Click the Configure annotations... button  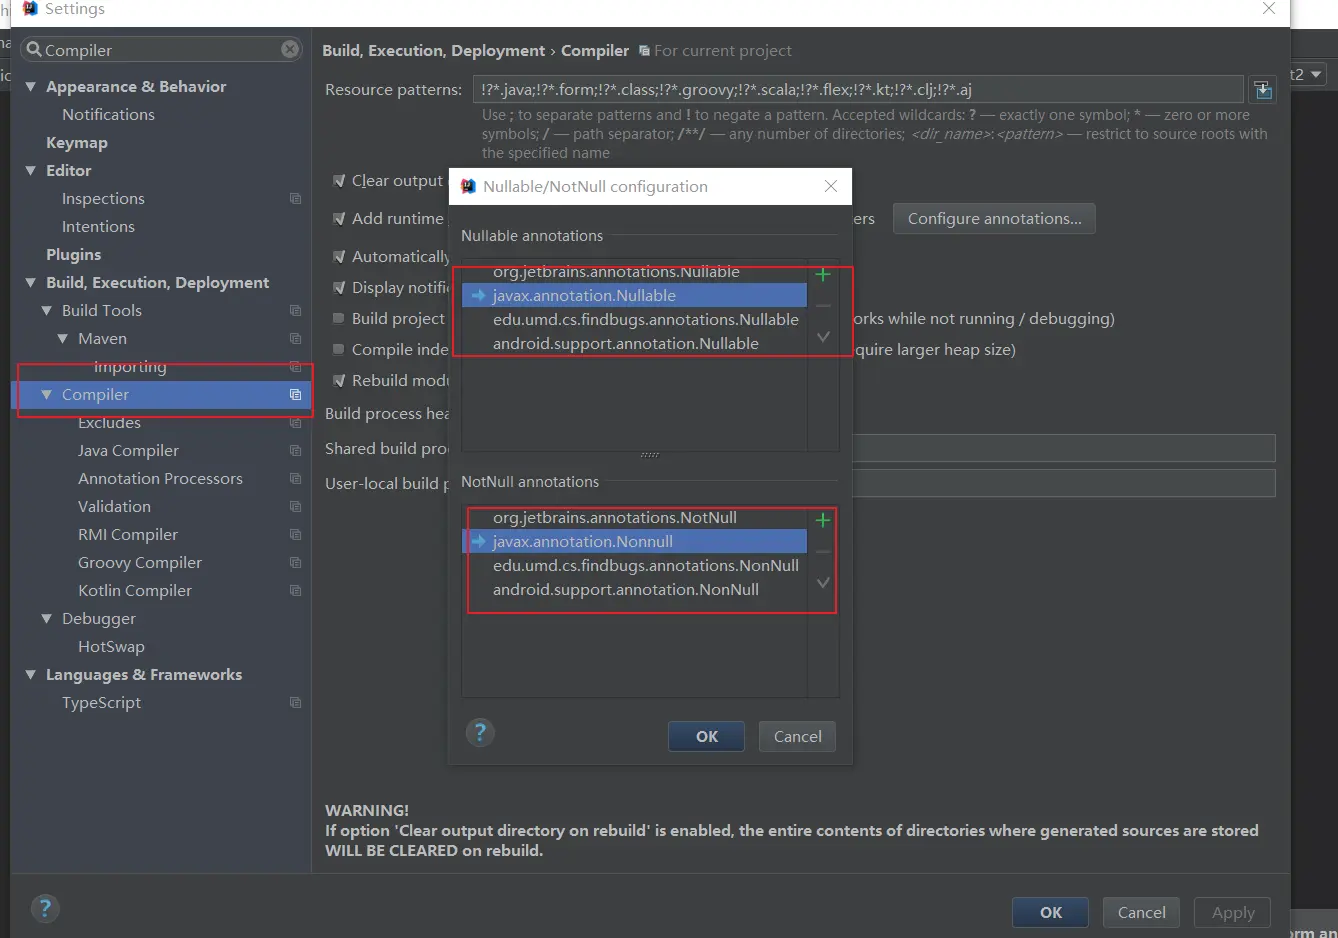tap(994, 219)
